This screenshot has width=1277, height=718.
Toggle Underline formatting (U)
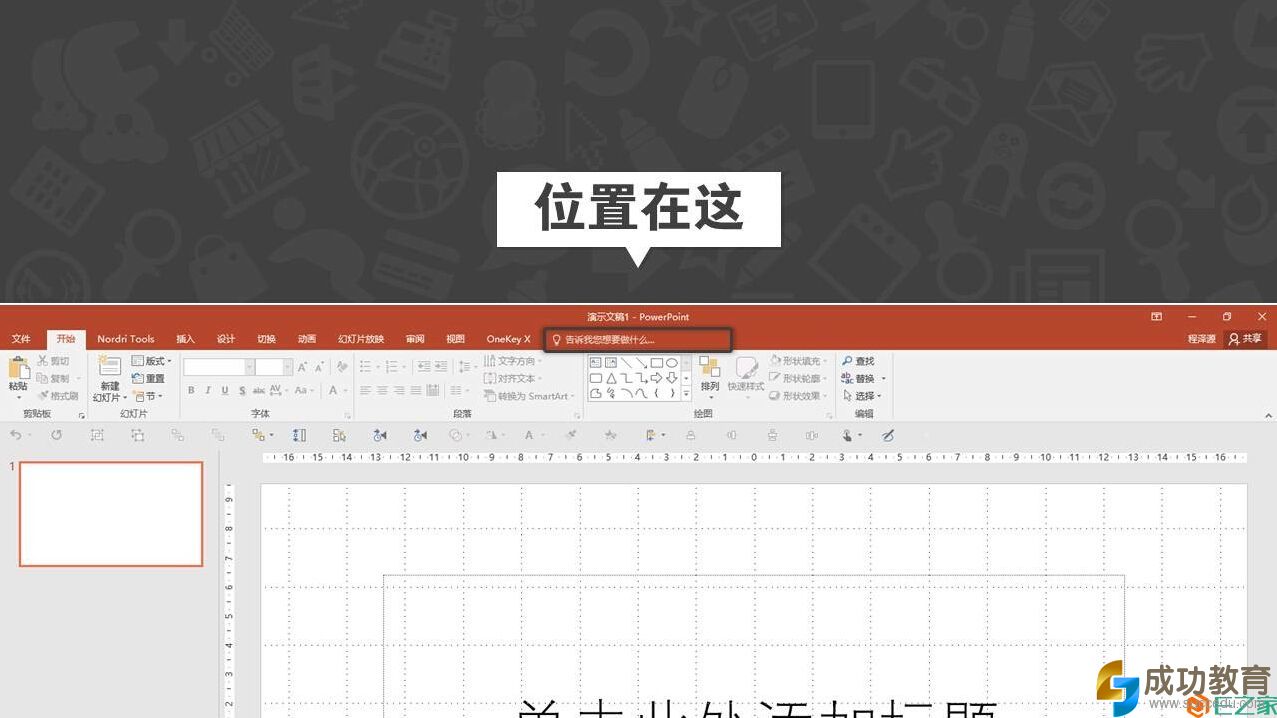[225, 391]
